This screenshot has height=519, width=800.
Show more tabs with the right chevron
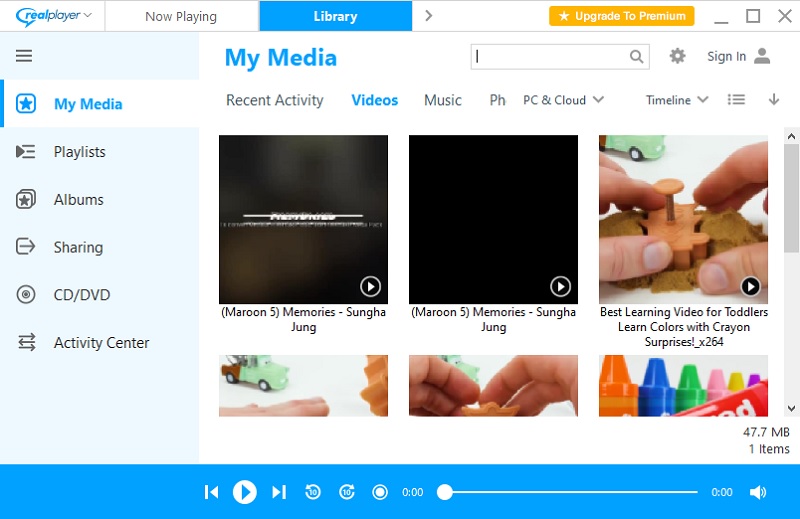coord(429,16)
